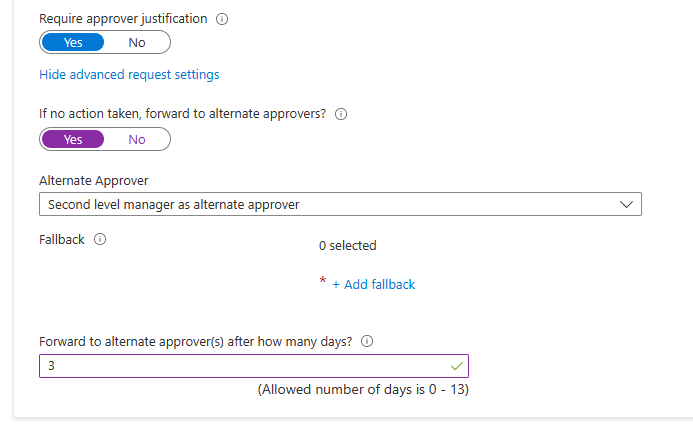The image size is (693, 447).
Task: Click the allowed number of days hint
Action: click(363, 390)
